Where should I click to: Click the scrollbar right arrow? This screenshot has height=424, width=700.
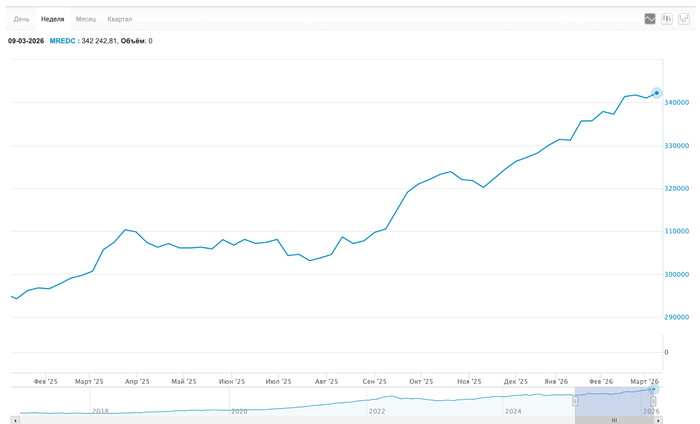click(657, 420)
